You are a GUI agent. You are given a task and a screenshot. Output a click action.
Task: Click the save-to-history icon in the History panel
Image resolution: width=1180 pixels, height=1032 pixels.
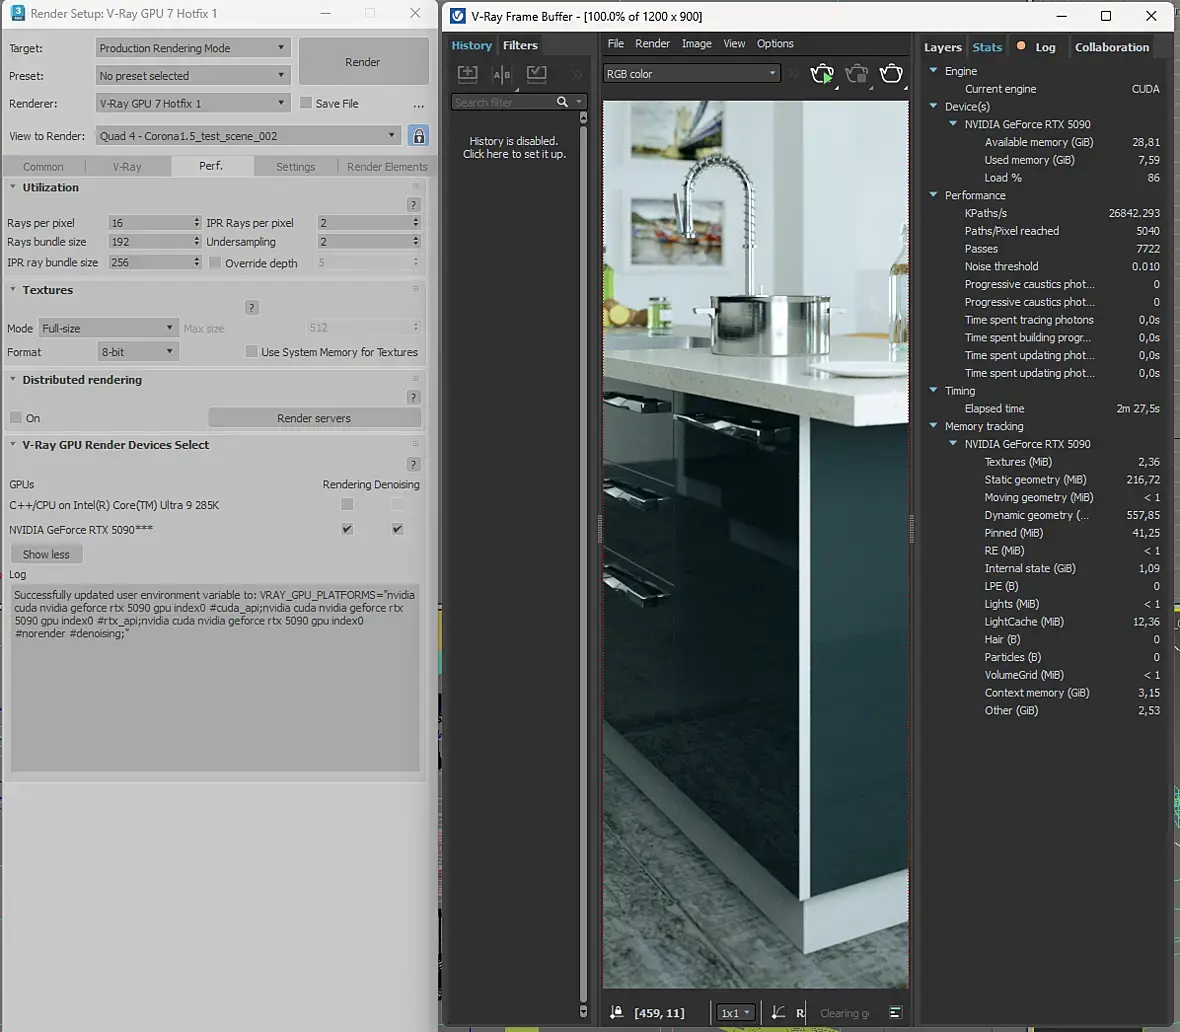[467, 74]
